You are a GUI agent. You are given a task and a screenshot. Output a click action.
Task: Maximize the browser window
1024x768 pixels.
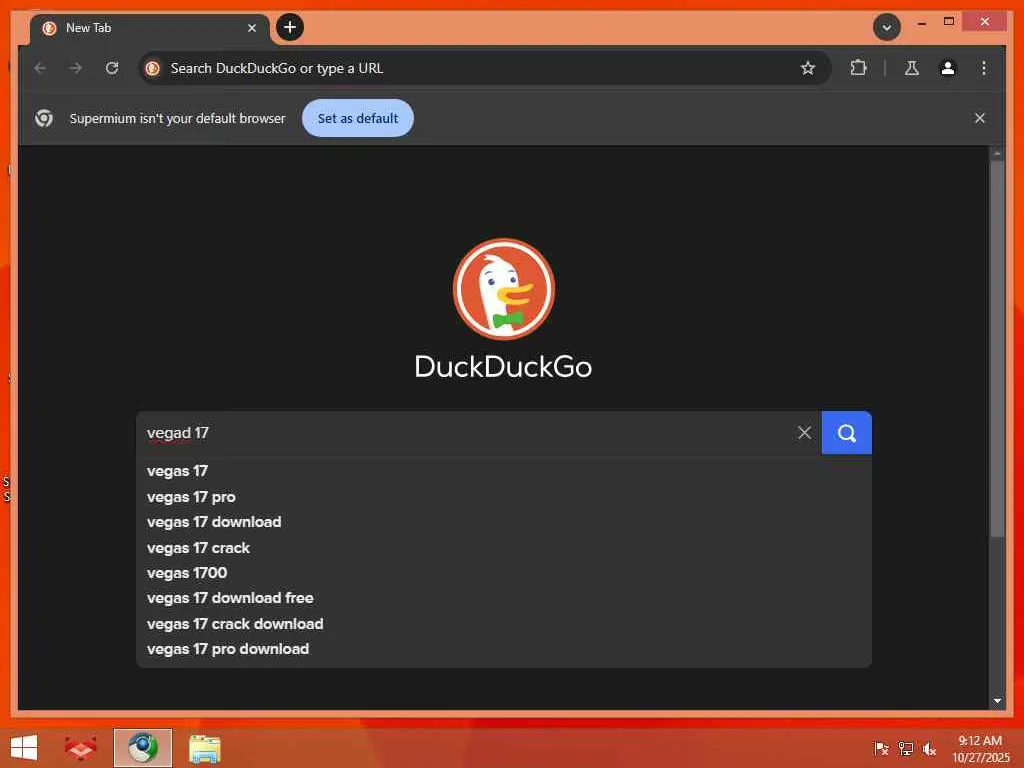click(949, 22)
